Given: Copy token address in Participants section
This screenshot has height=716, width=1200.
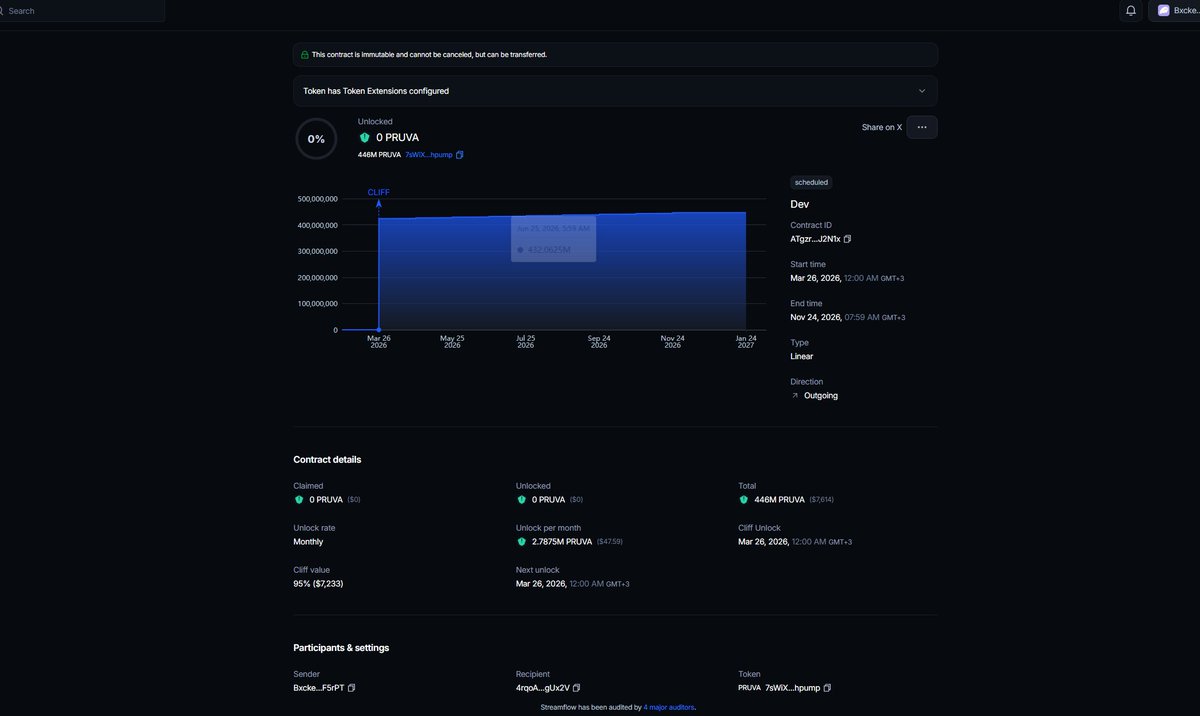Looking at the screenshot, I should coord(827,688).
